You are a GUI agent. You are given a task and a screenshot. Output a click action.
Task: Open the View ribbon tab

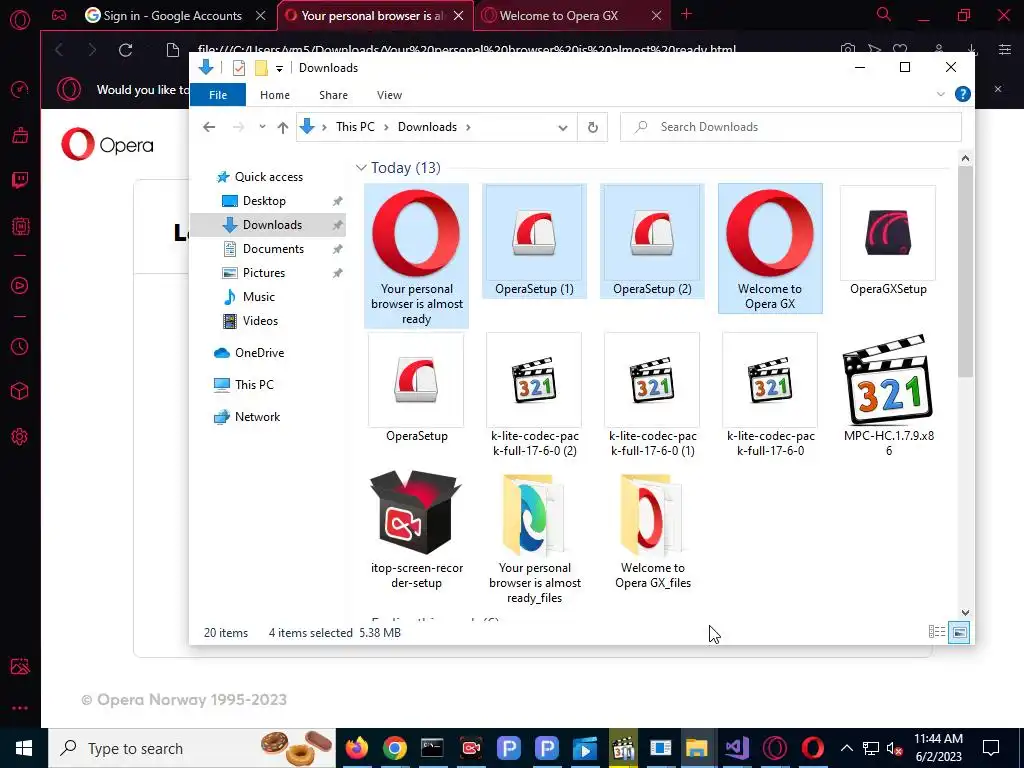tap(389, 95)
